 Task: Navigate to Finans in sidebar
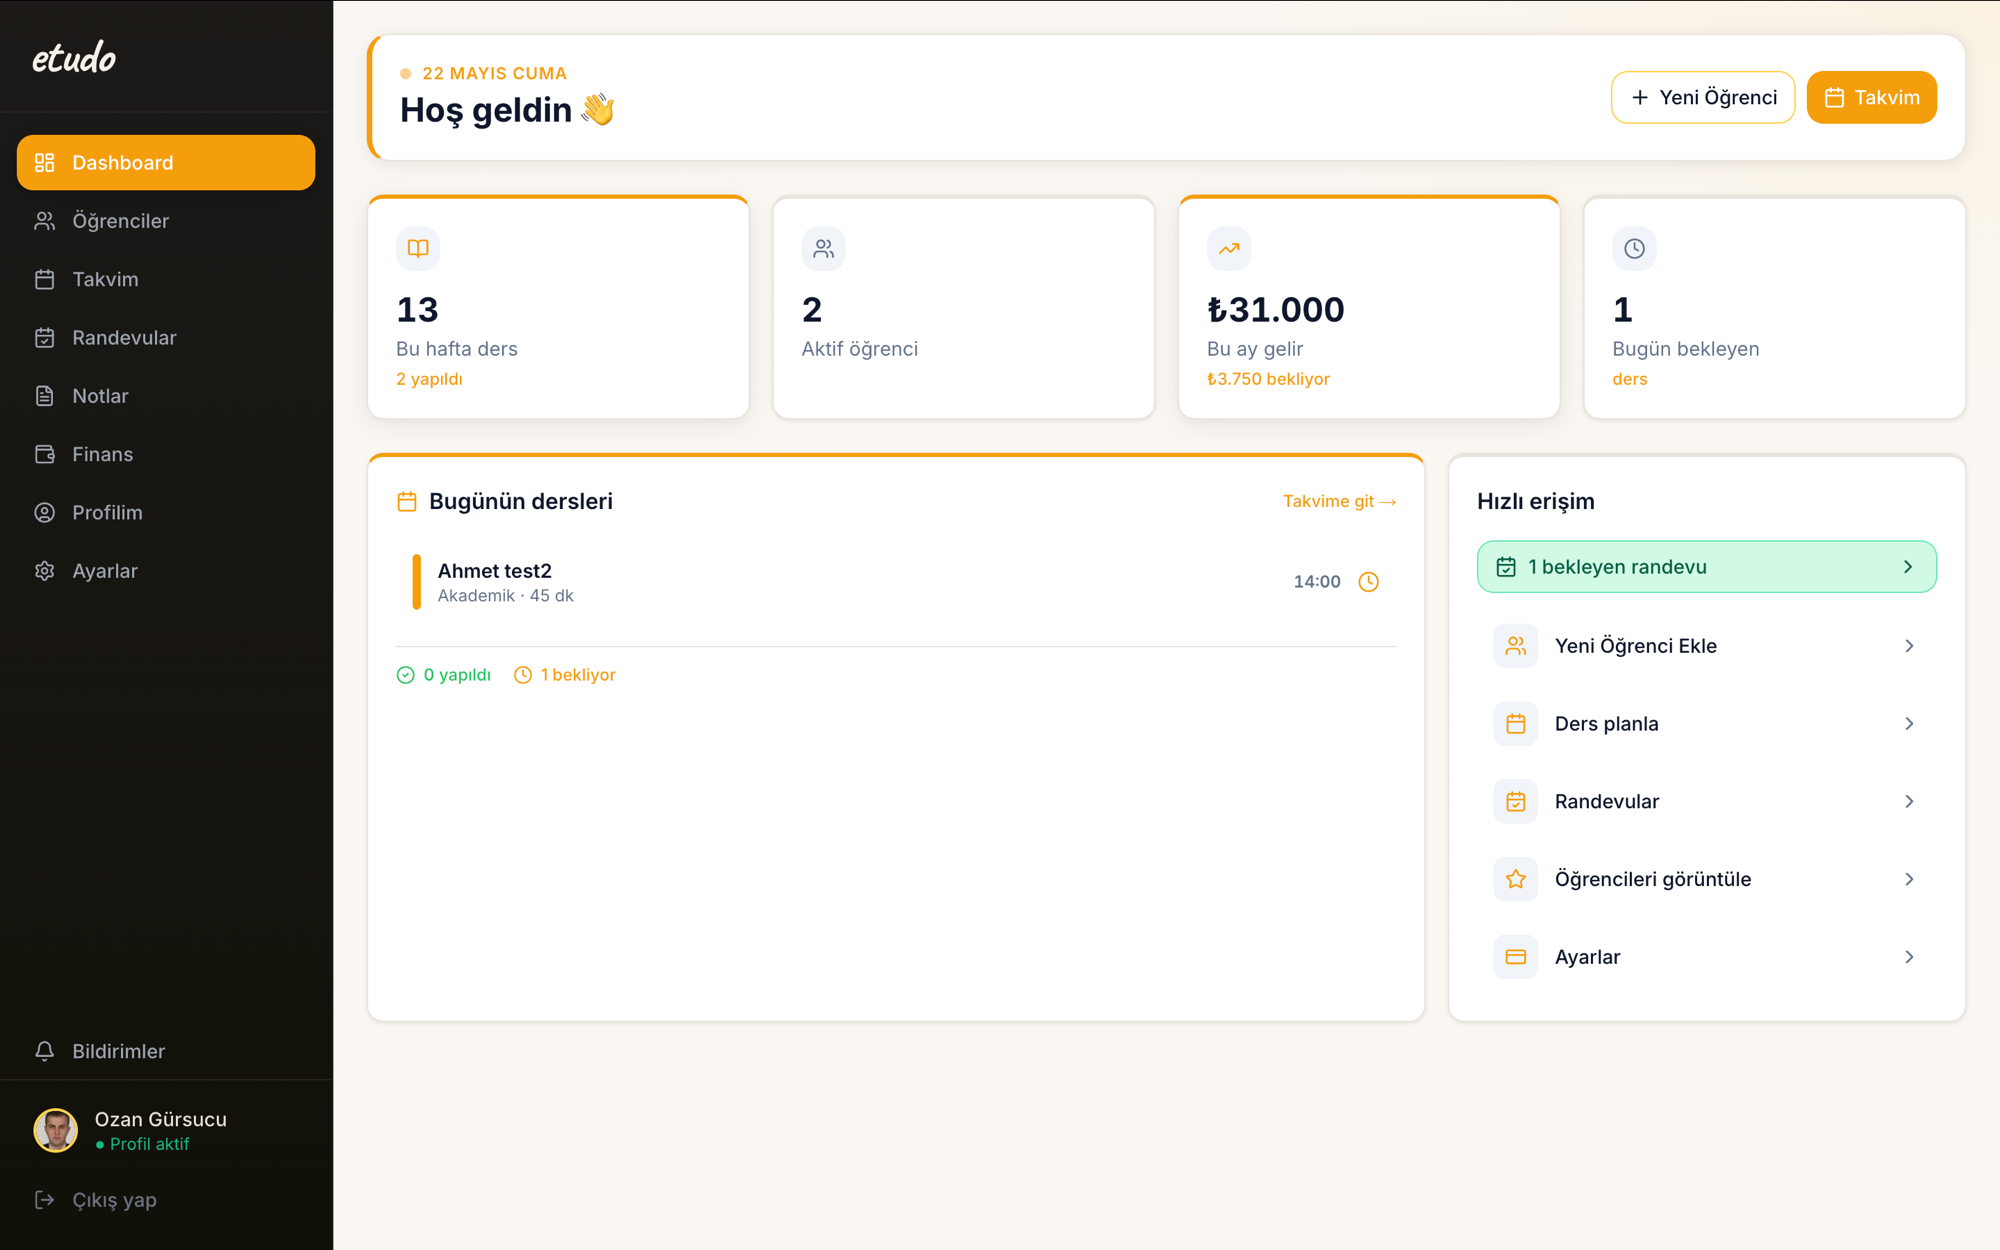[166, 454]
